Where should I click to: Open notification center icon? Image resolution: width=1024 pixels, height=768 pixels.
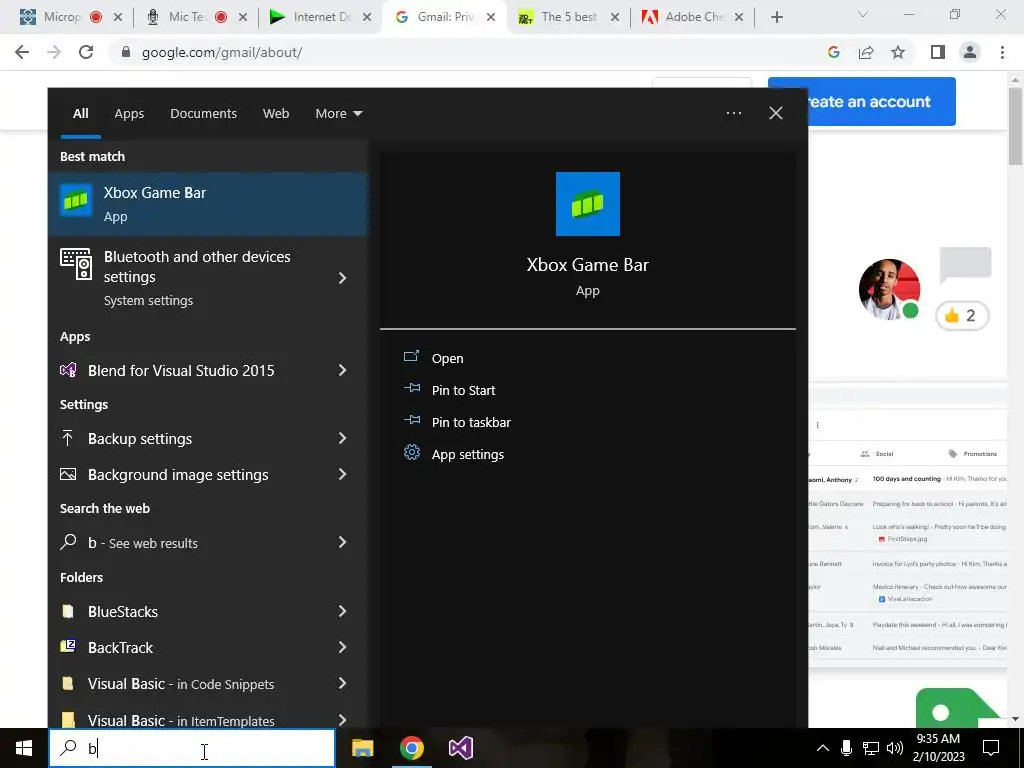click(x=991, y=748)
